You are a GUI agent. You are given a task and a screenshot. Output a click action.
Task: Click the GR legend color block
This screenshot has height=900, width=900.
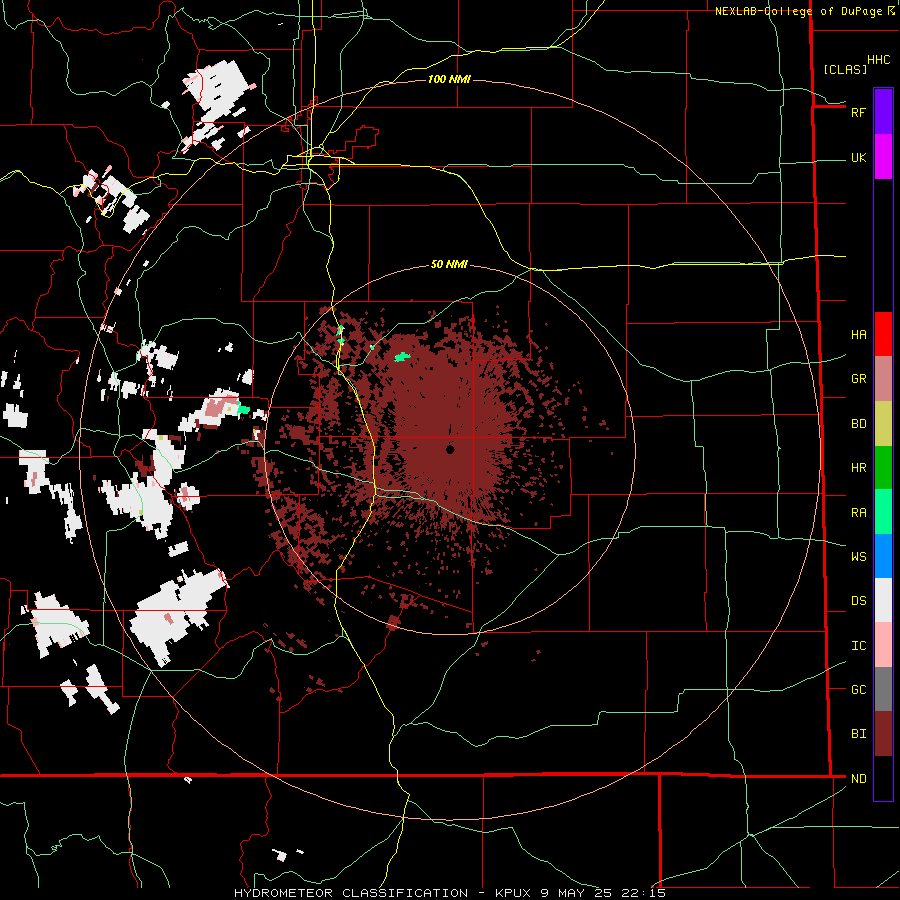click(x=883, y=378)
